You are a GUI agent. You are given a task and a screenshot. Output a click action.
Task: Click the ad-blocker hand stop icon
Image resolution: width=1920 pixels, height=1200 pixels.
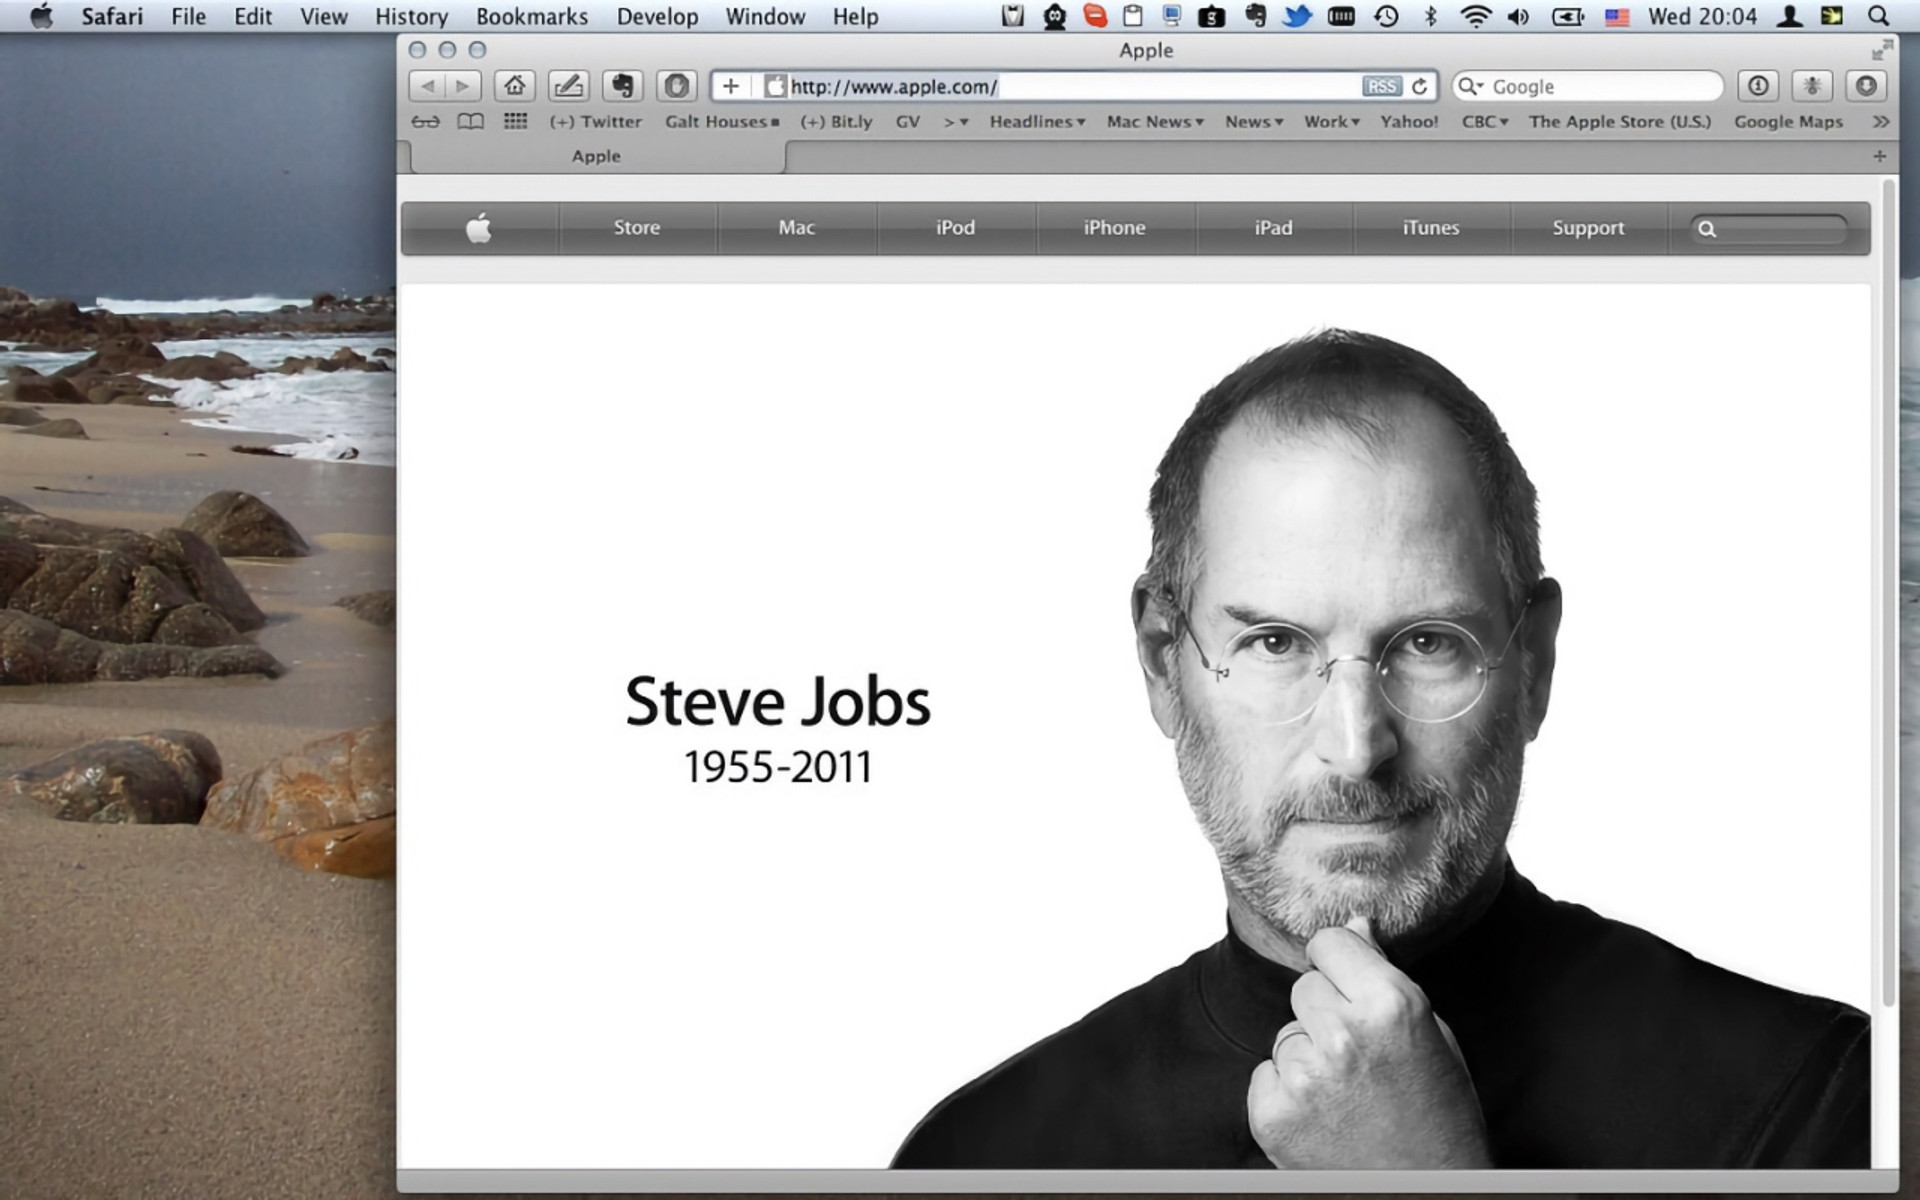676,86
